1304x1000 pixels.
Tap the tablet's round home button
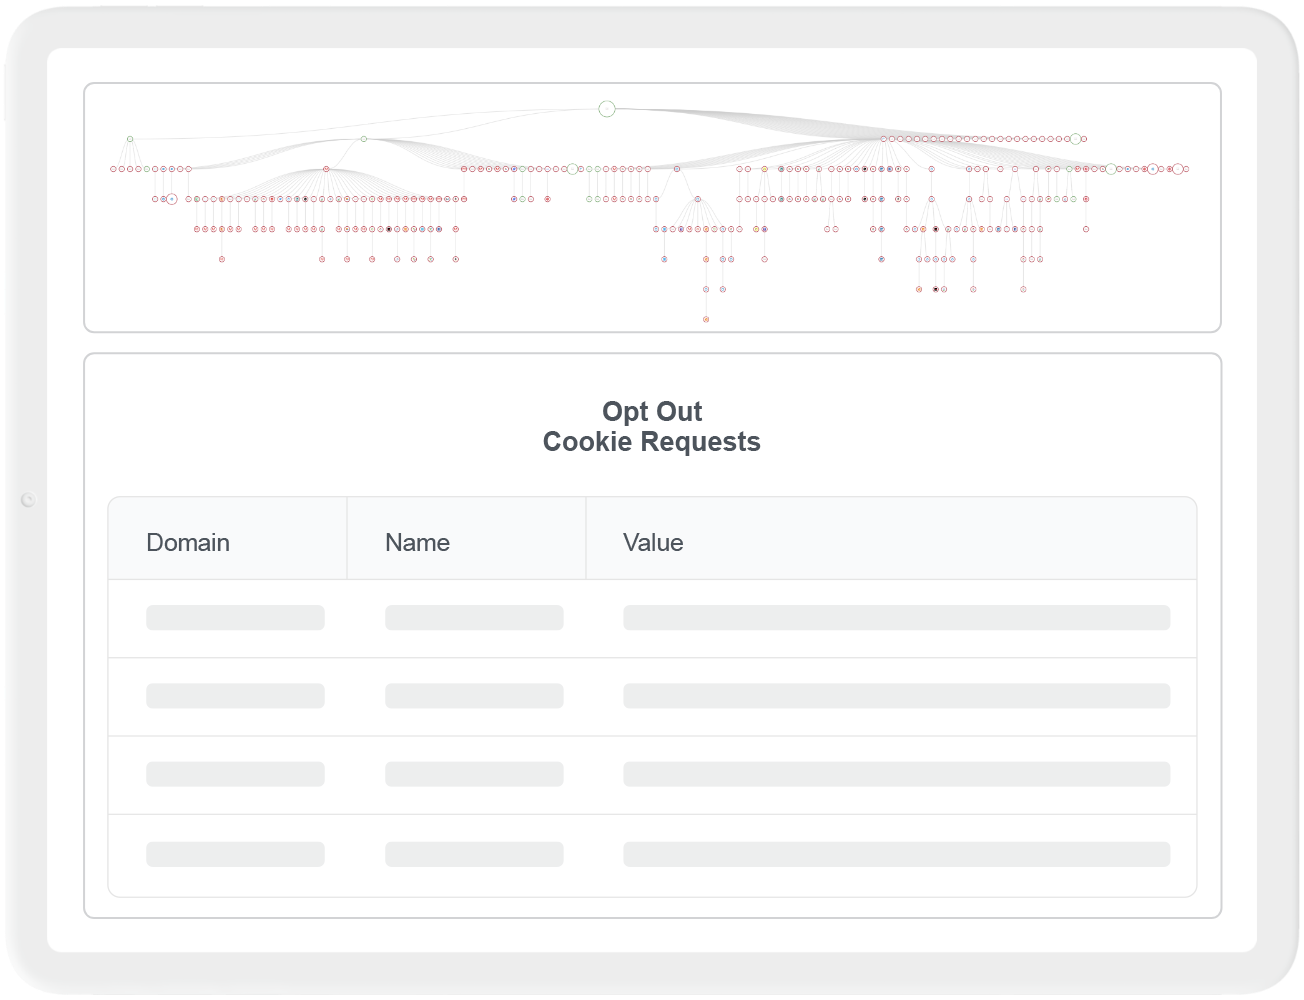point(28,500)
